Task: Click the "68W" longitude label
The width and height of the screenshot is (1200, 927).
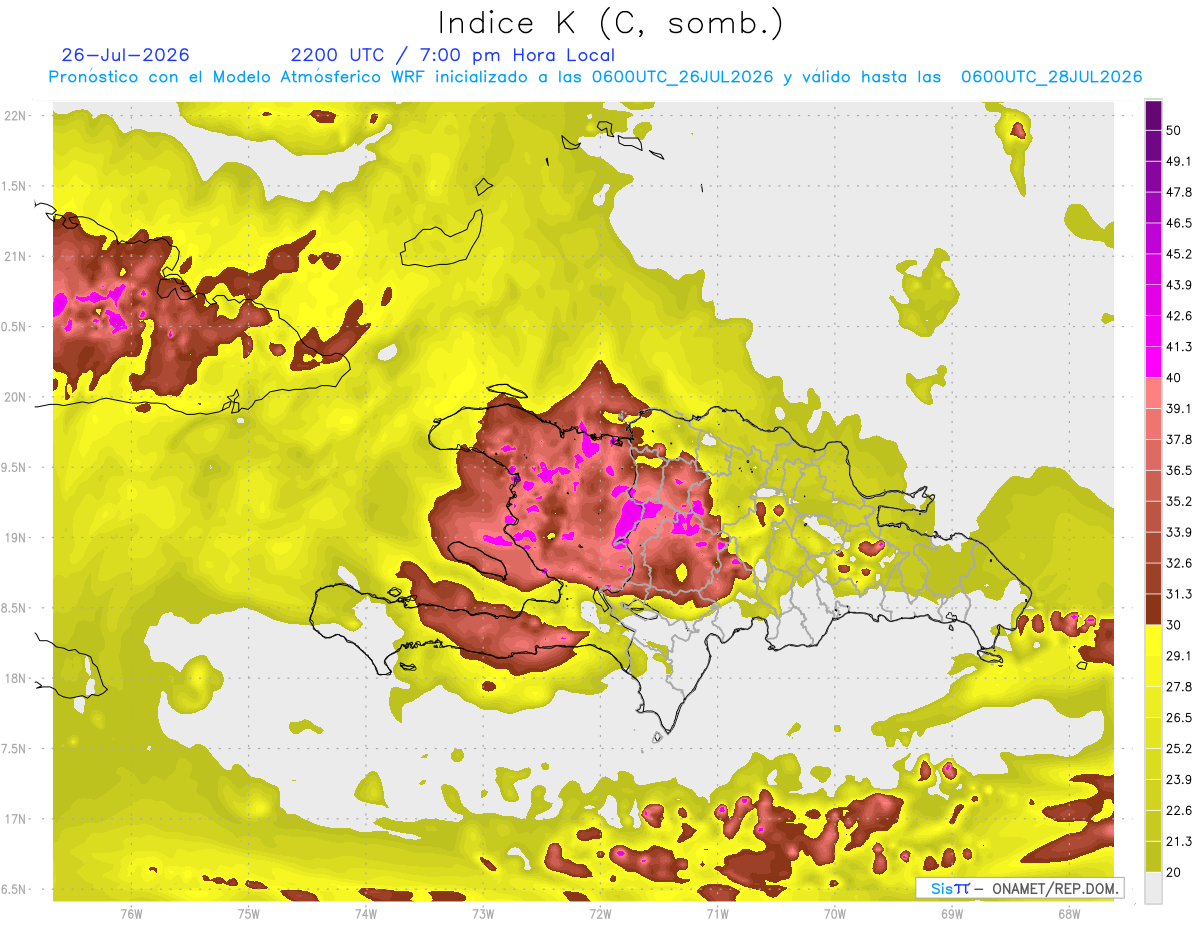Action: pos(1069,914)
